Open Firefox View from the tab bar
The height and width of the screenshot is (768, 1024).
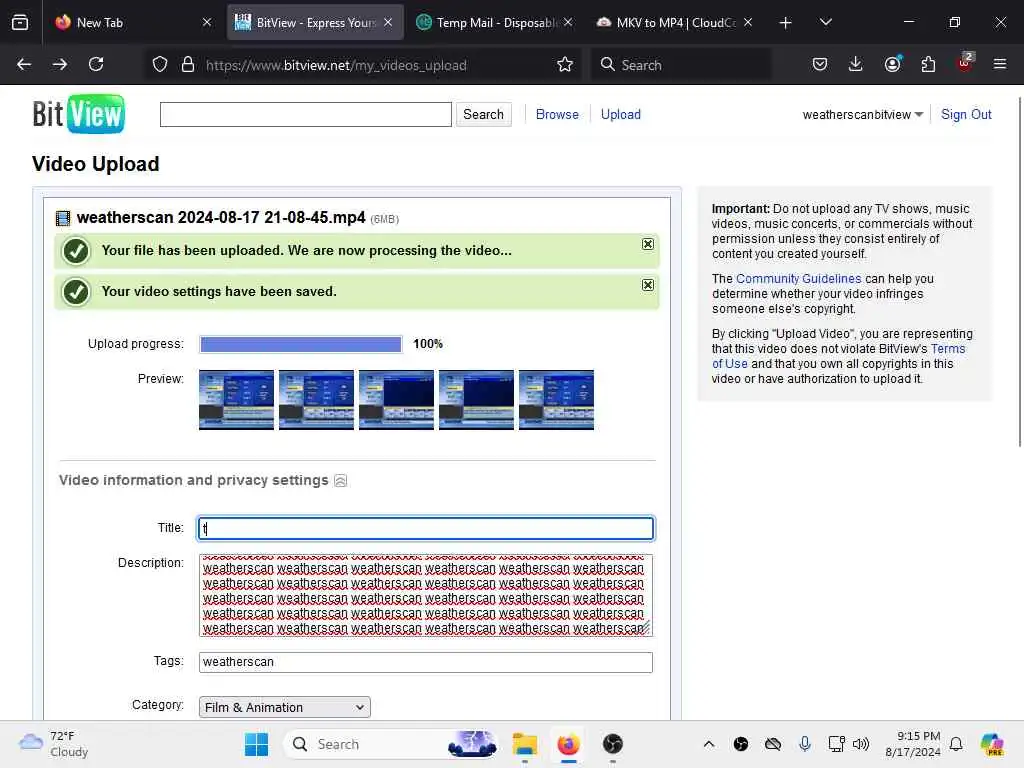click(x=20, y=22)
